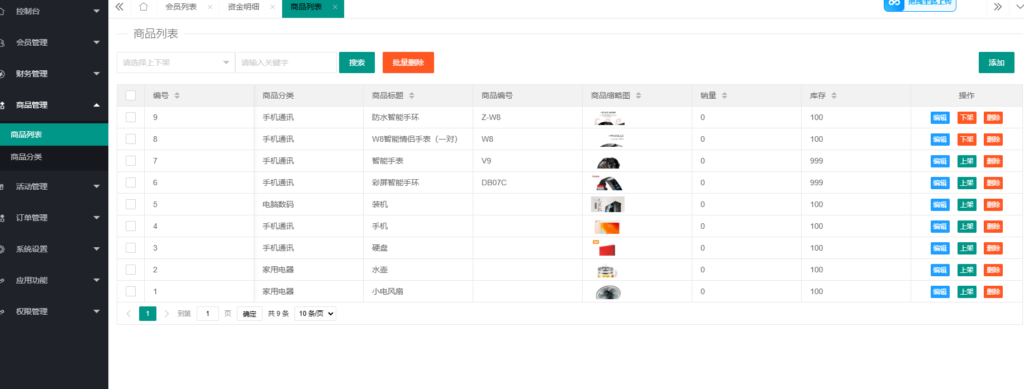Open the 请选择上下架 dropdown filter
Image resolution: width=1024 pixels, height=389 pixels.
pos(176,63)
